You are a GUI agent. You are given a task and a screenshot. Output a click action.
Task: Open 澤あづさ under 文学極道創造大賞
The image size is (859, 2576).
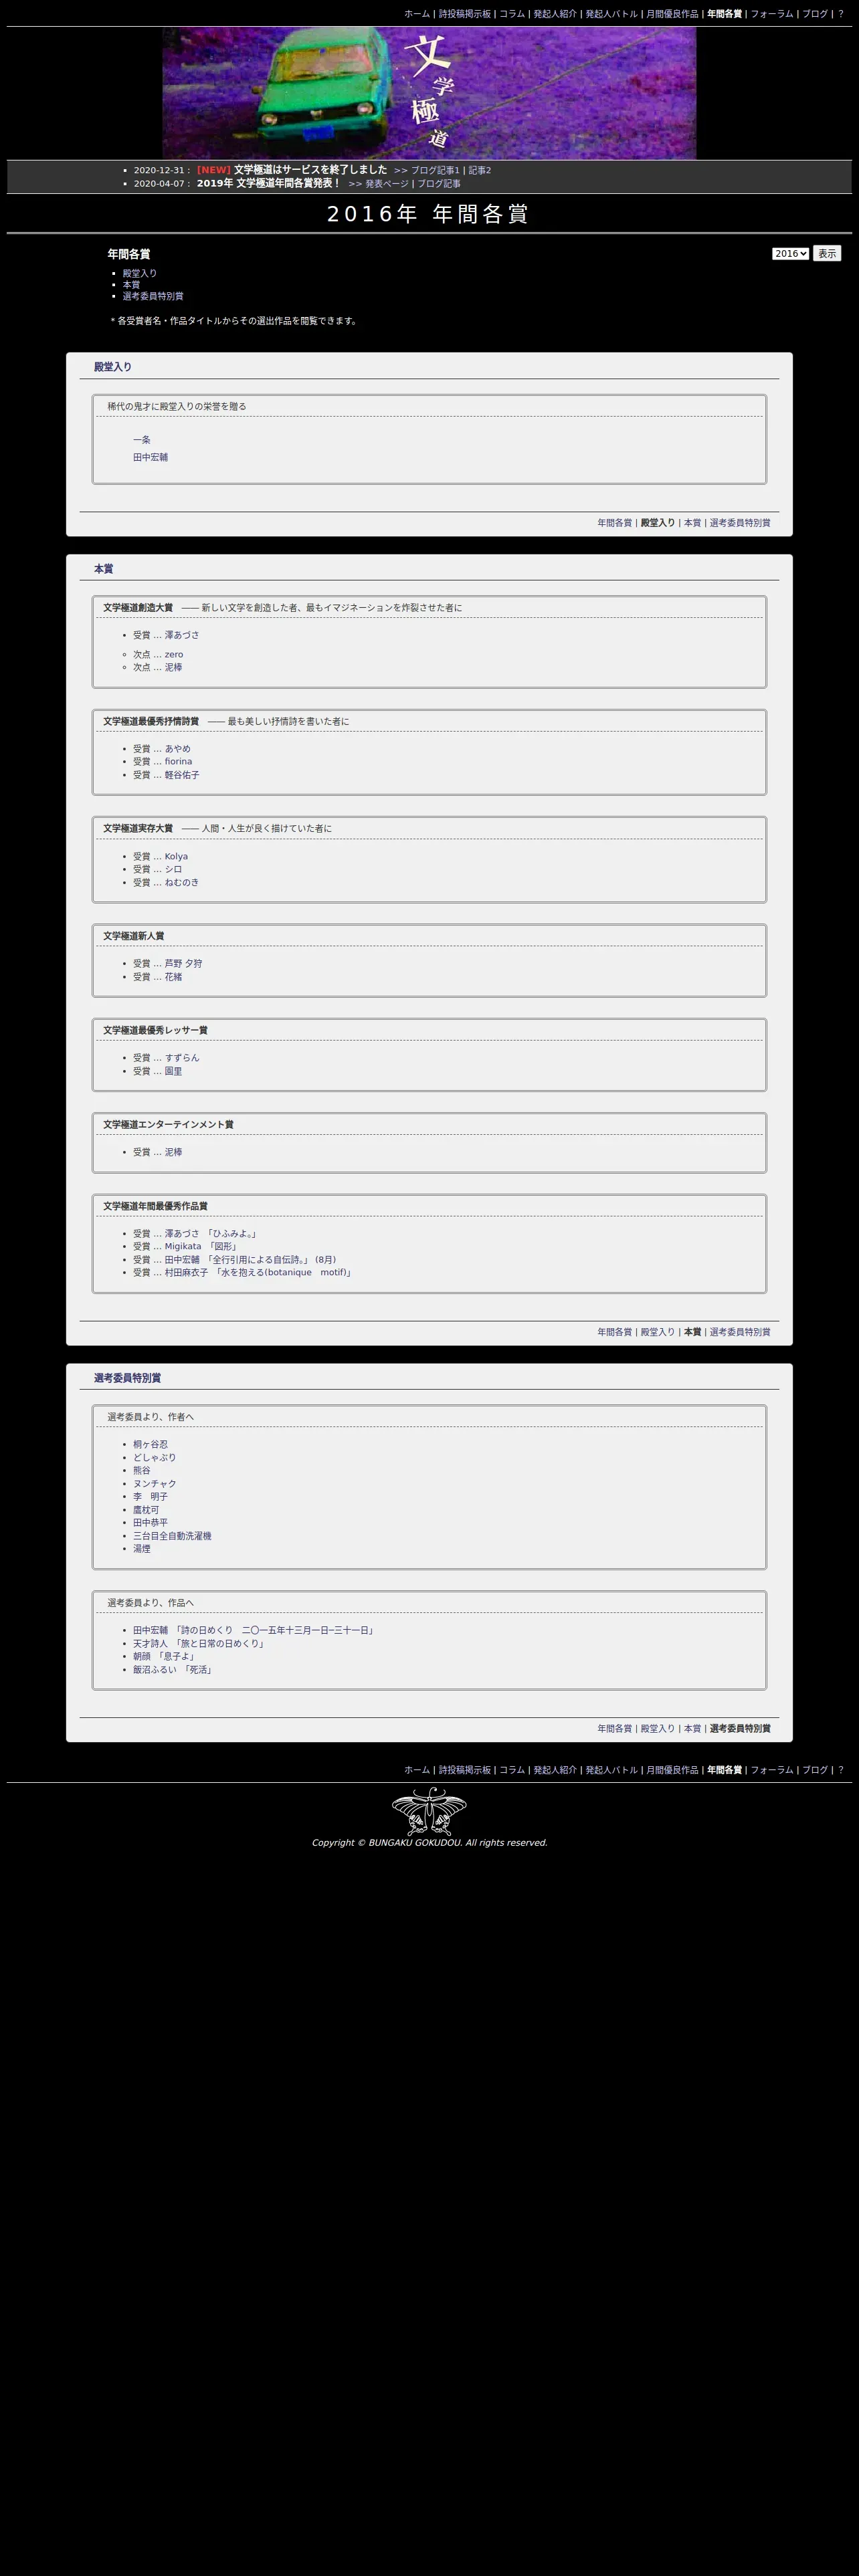pyautogui.click(x=182, y=635)
